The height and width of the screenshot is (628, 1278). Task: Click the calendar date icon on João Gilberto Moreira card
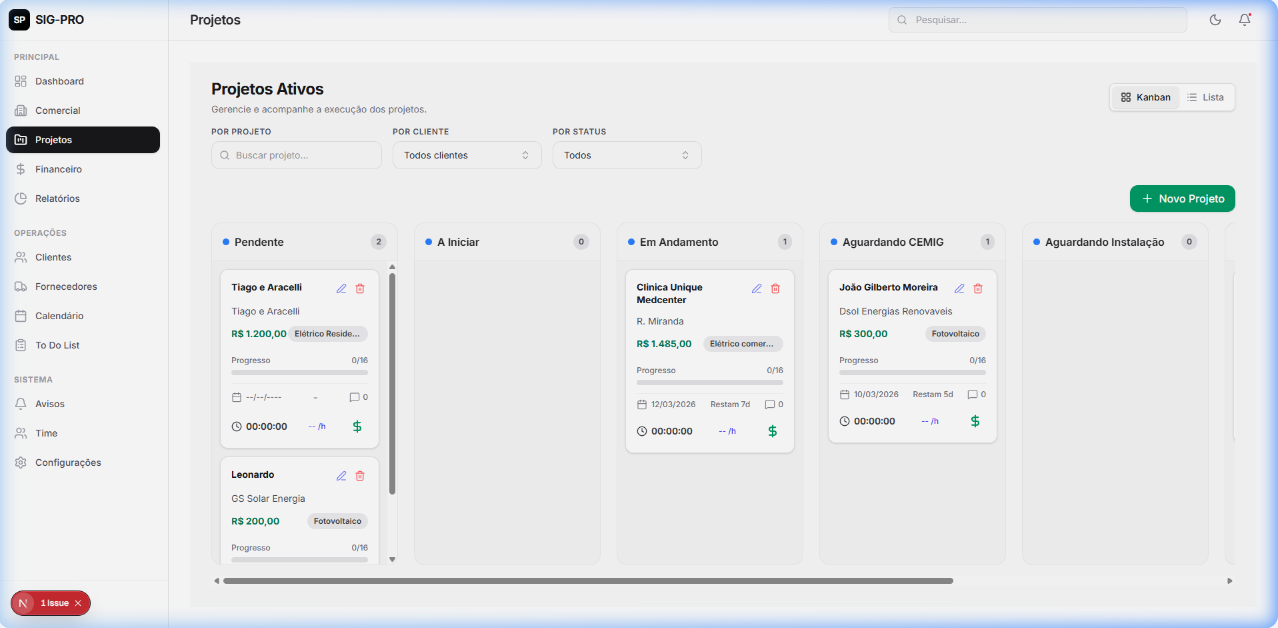pos(844,394)
